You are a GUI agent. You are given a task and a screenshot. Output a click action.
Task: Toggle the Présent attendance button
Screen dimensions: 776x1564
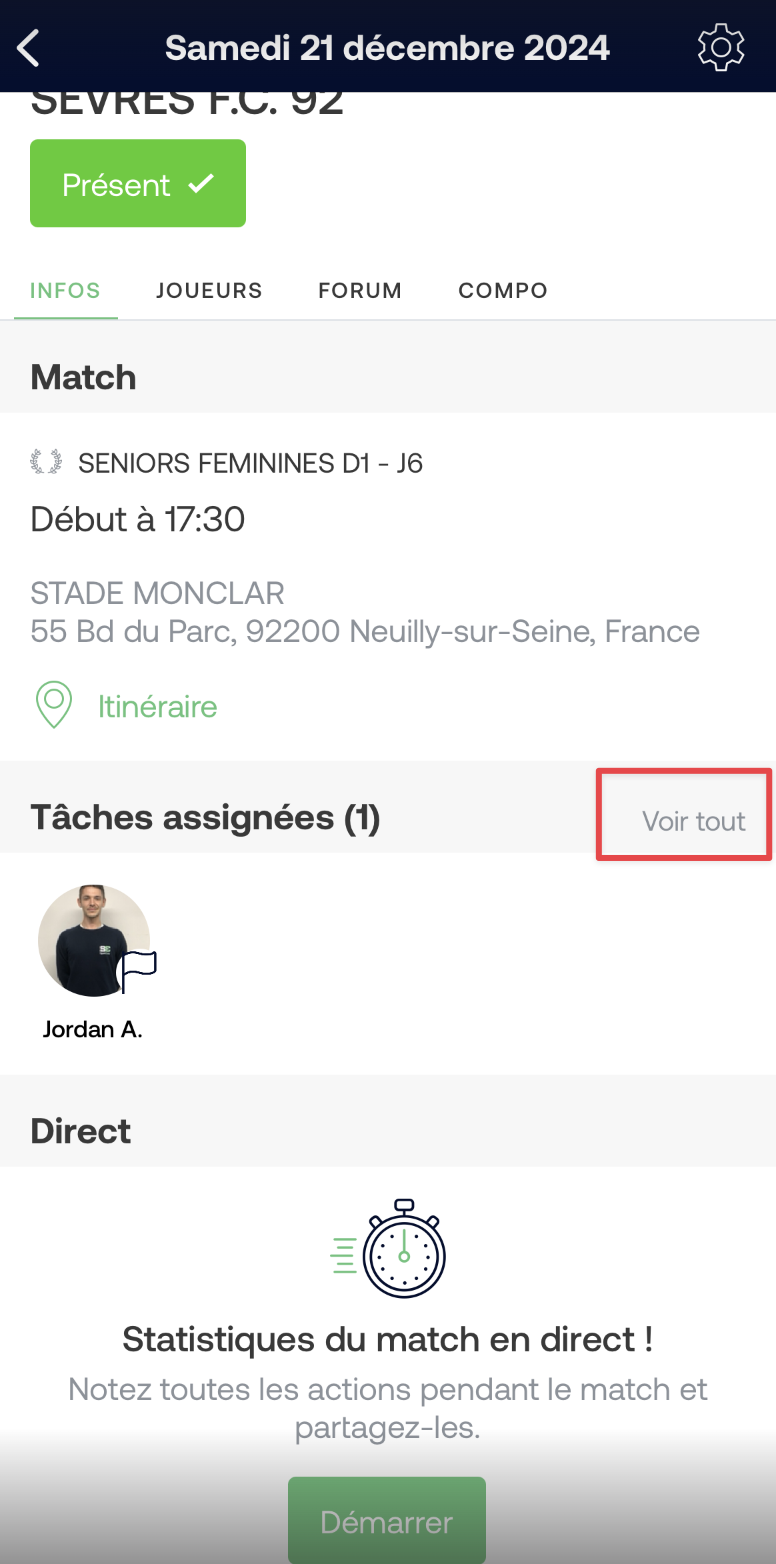[138, 184]
